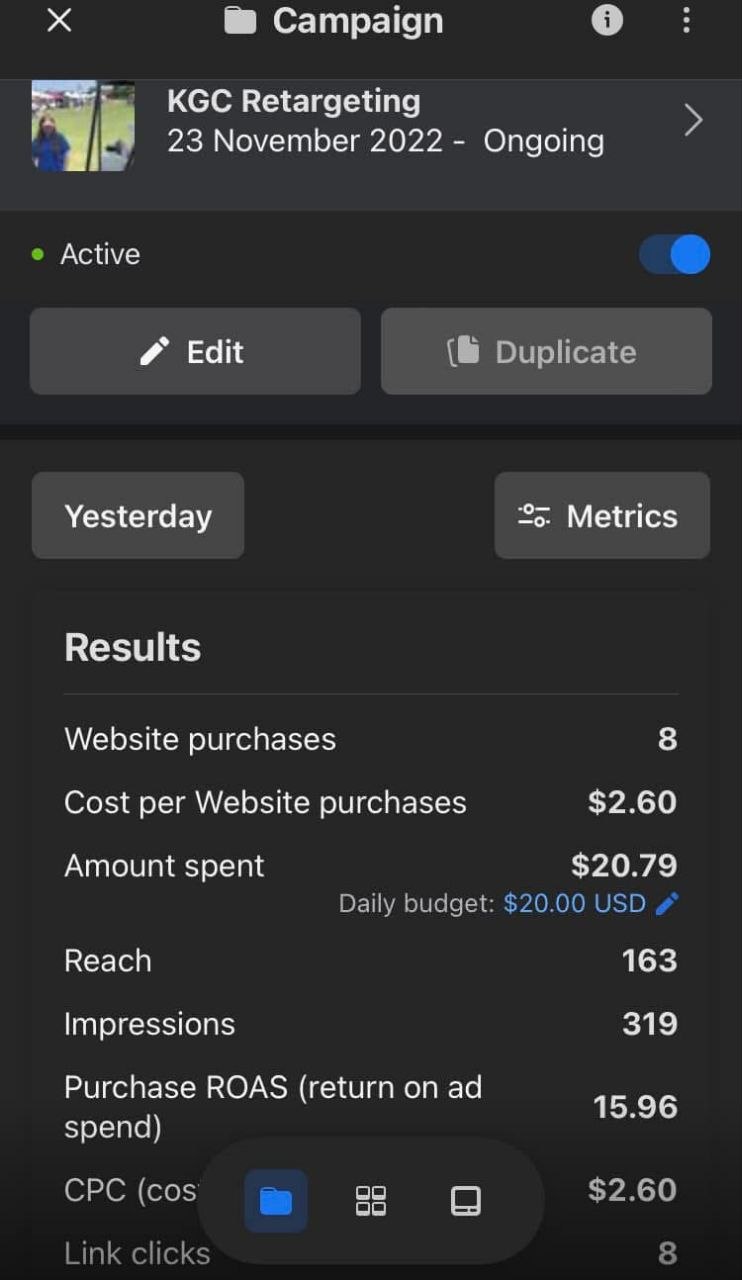This screenshot has width=742, height=1280.
Task: Switch to the Ad Sets grid tab
Action: [x=371, y=1200]
